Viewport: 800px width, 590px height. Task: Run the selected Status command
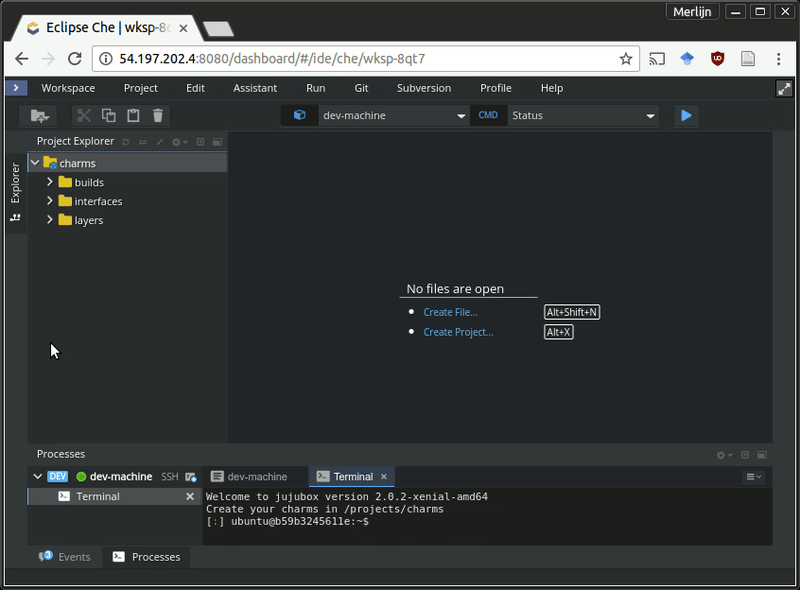tap(686, 115)
